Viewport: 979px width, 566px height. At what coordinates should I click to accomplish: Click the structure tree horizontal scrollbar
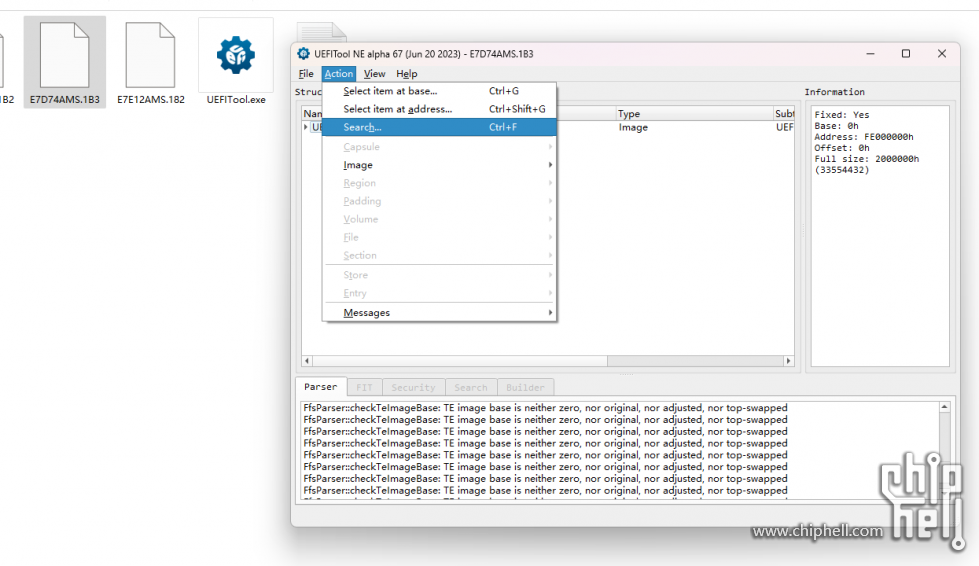coord(460,361)
